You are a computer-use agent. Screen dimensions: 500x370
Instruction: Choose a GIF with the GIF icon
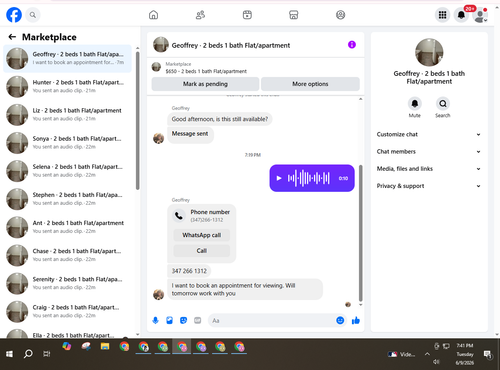(x=198, y=321)
